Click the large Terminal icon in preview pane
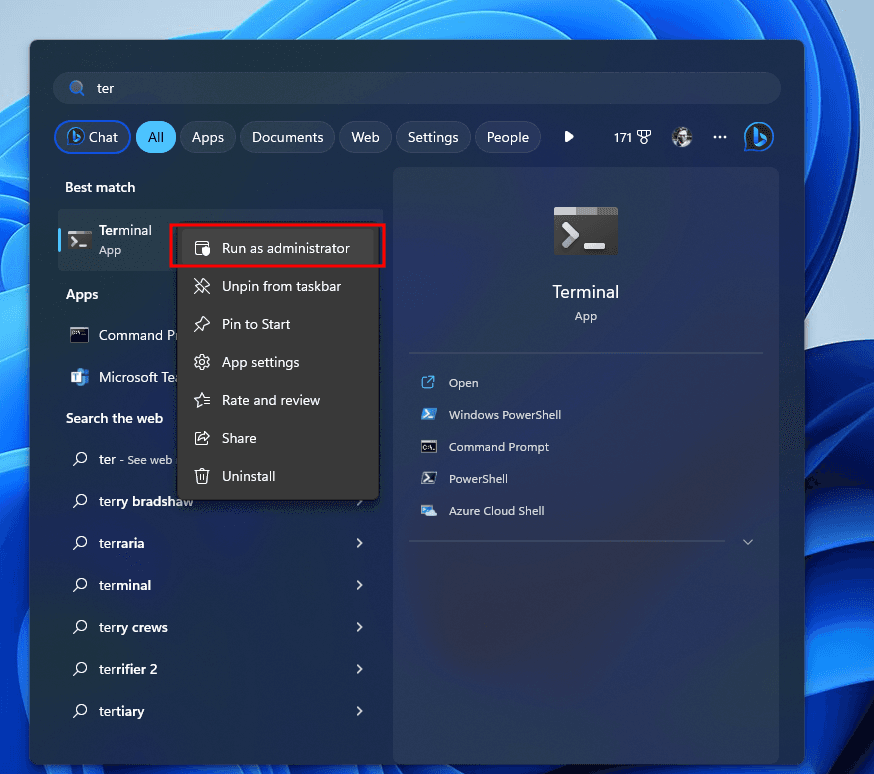874x774 pixels. pyautogui.click(x=585, y=231)
